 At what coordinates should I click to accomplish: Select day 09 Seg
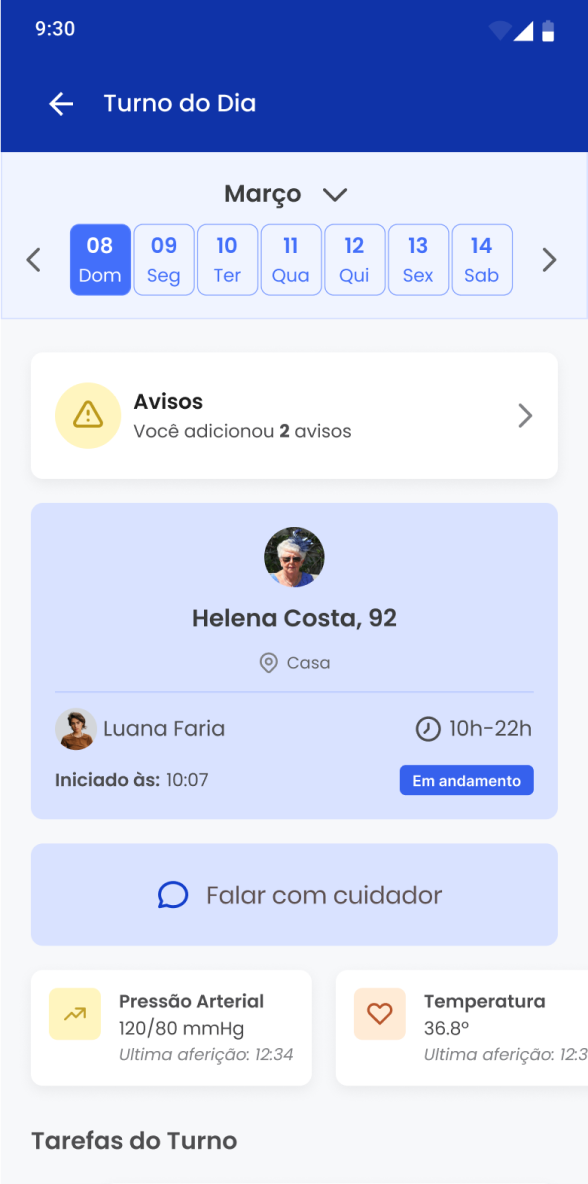(x=164, y=260)
